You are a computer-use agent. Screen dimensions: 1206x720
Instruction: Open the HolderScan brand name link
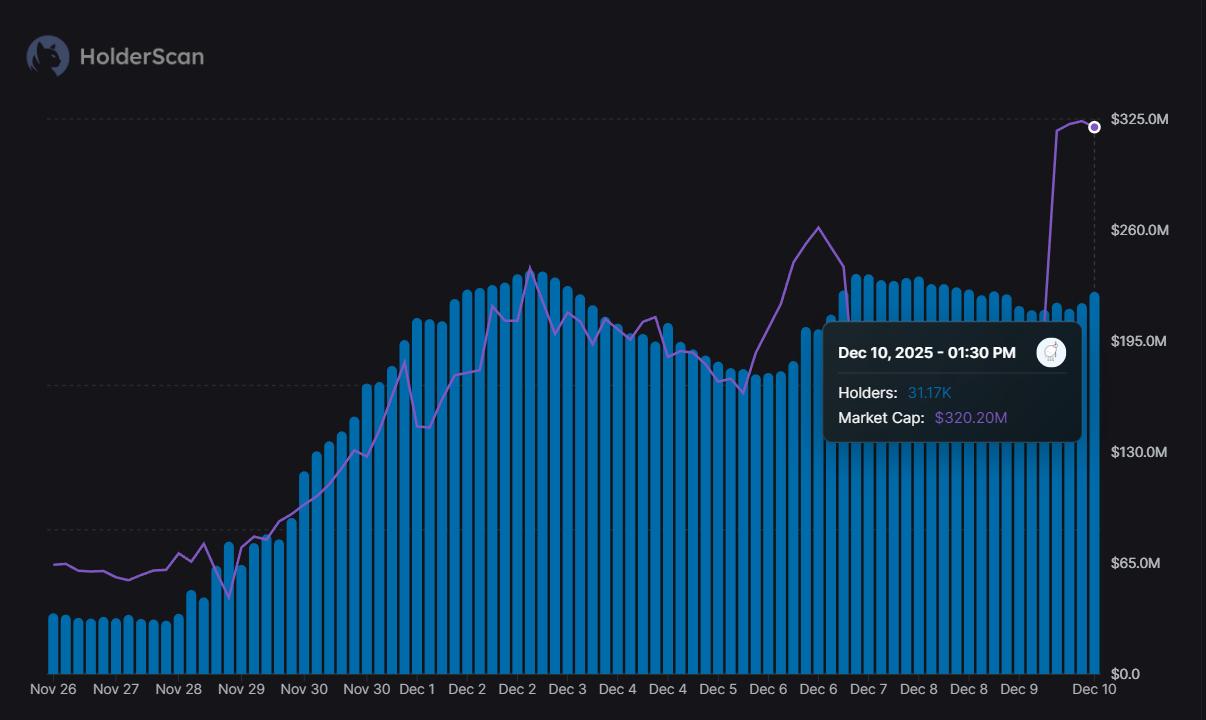click(x=141, y=57)
